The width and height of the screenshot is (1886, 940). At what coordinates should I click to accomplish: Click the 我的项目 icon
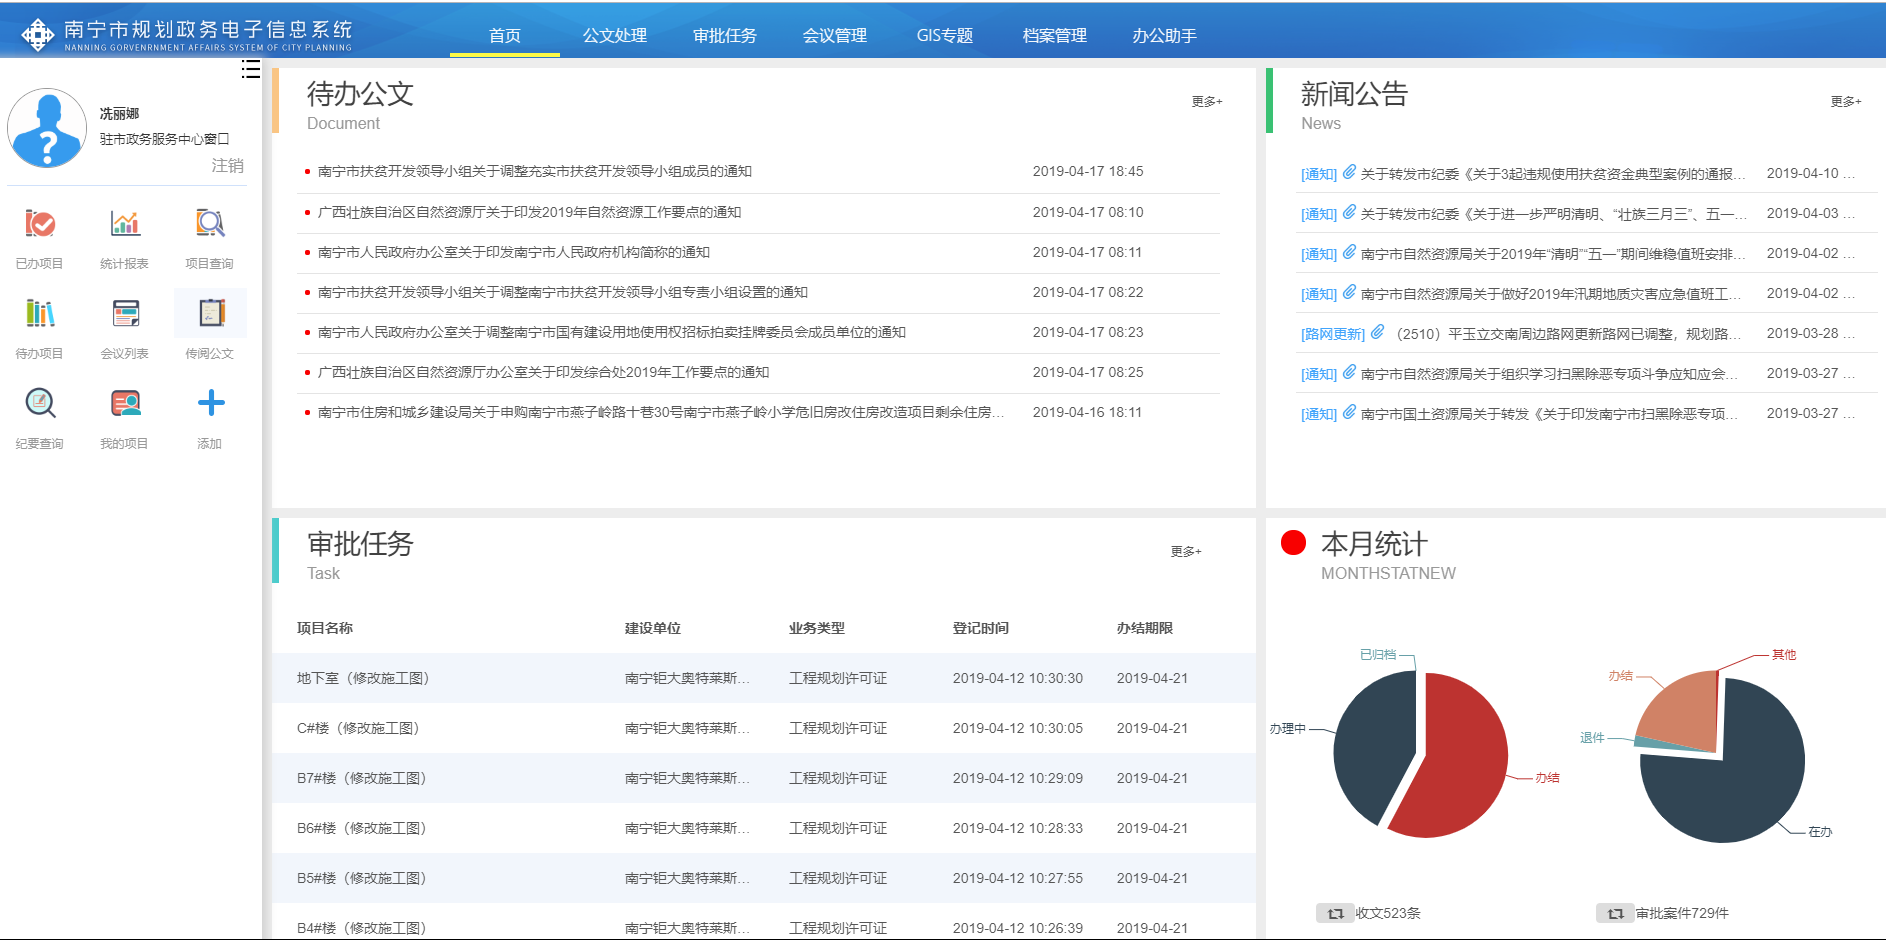[125, 404]
